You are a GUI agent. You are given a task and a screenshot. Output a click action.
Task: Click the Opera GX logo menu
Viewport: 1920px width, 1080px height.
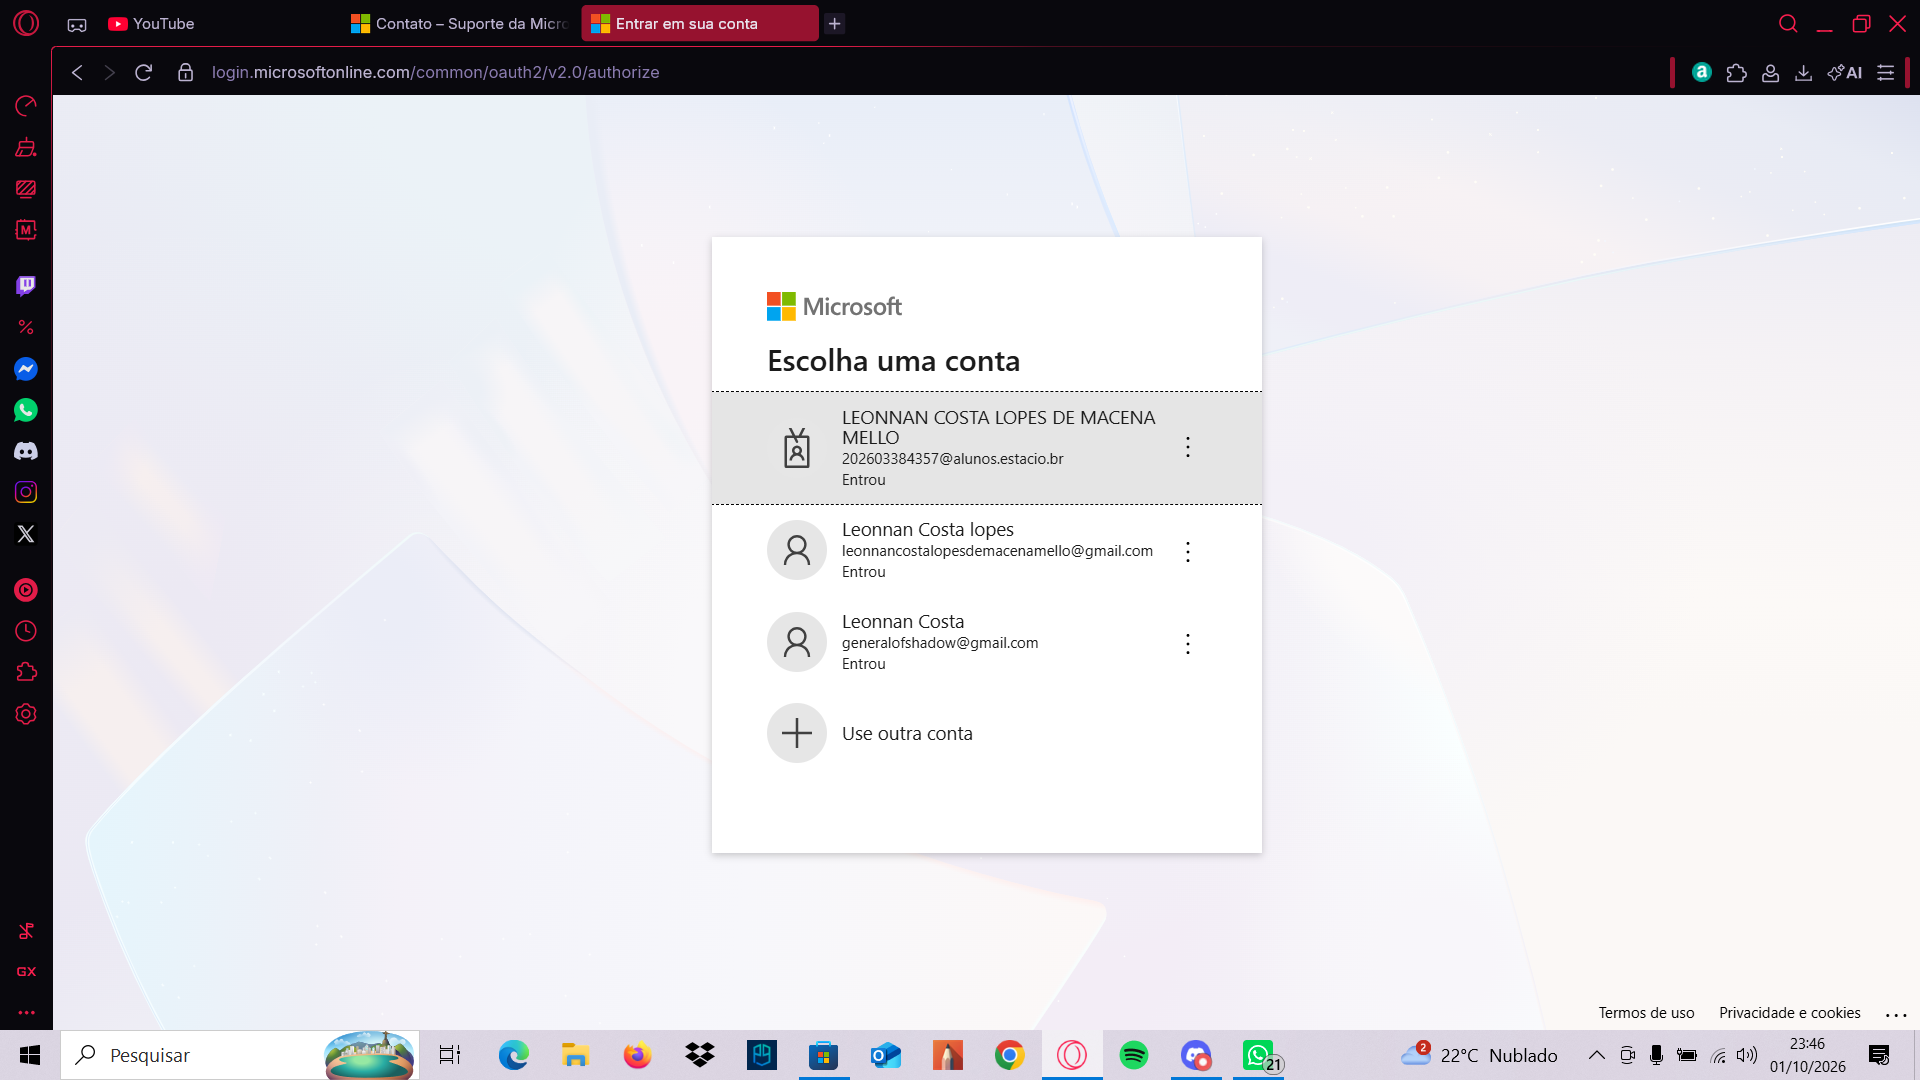click(26, 23)
